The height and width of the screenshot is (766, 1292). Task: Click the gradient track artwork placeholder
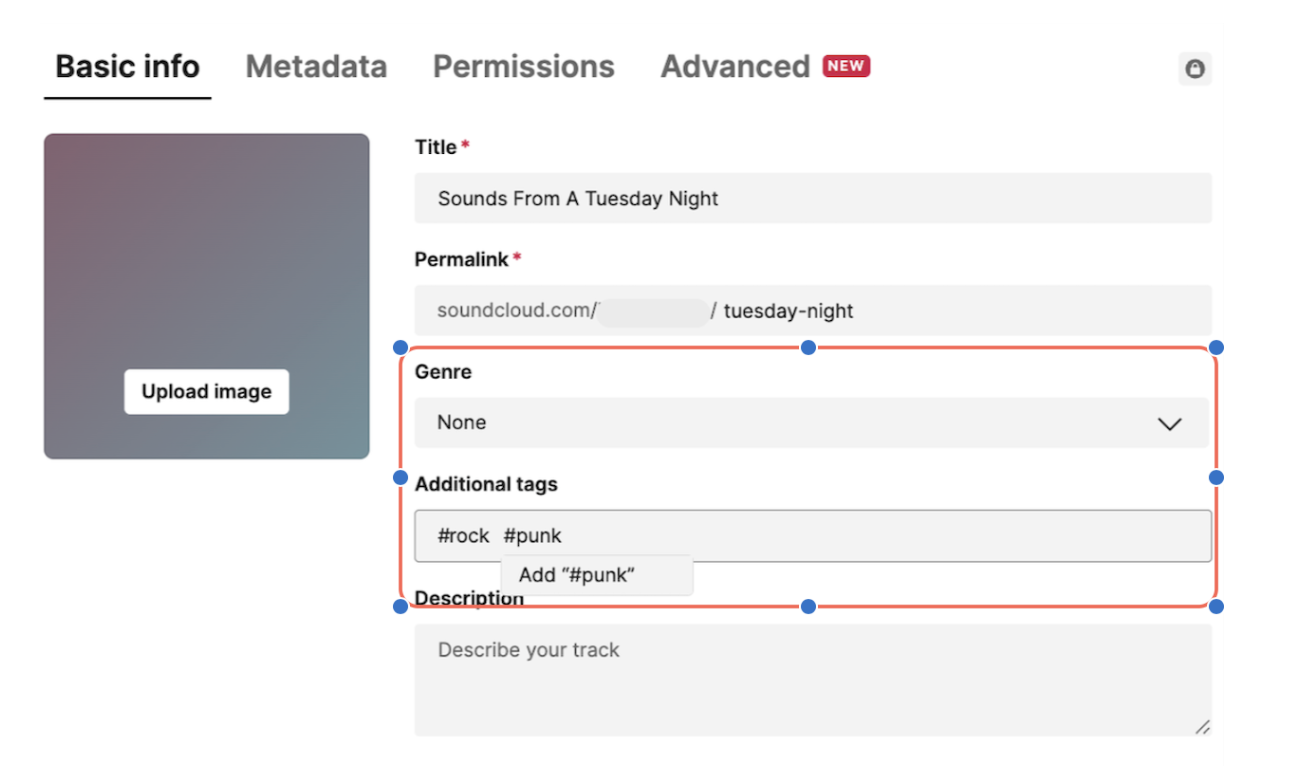click(206, 296)
